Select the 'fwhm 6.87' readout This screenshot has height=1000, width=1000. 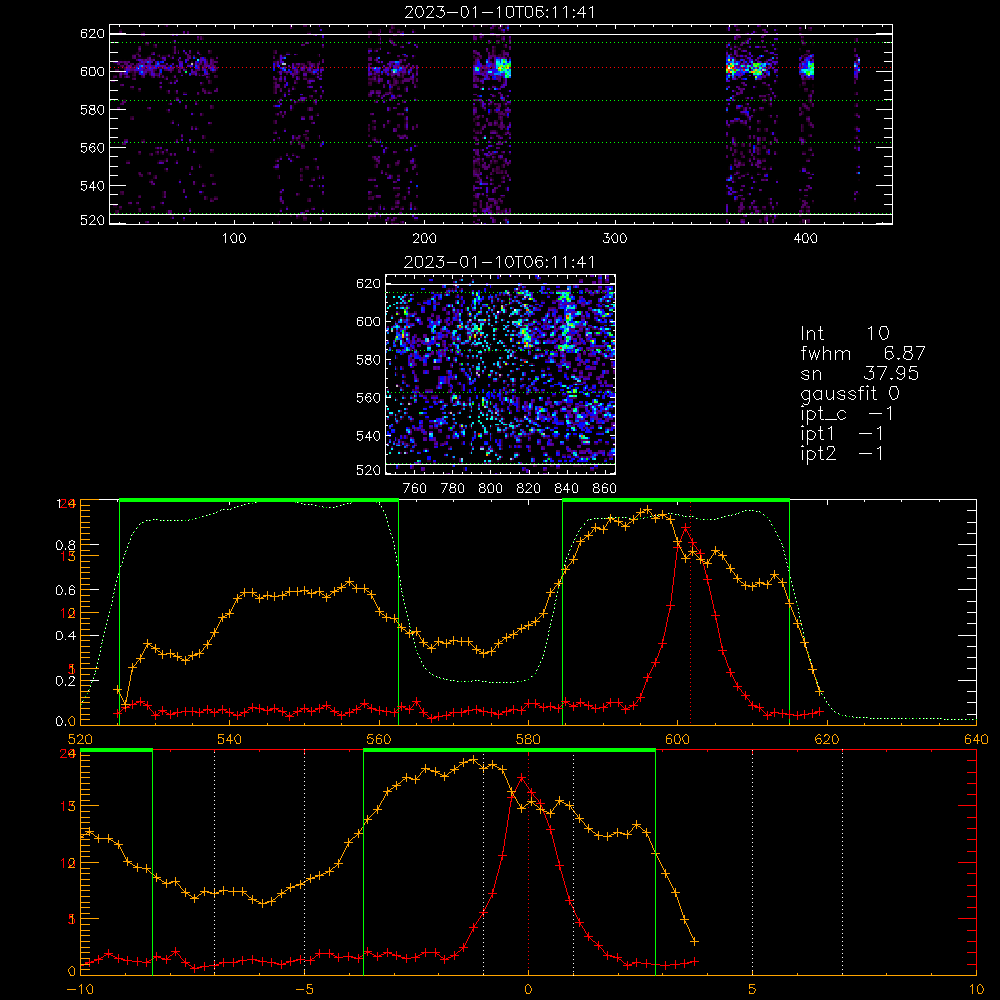pos(863,353)
